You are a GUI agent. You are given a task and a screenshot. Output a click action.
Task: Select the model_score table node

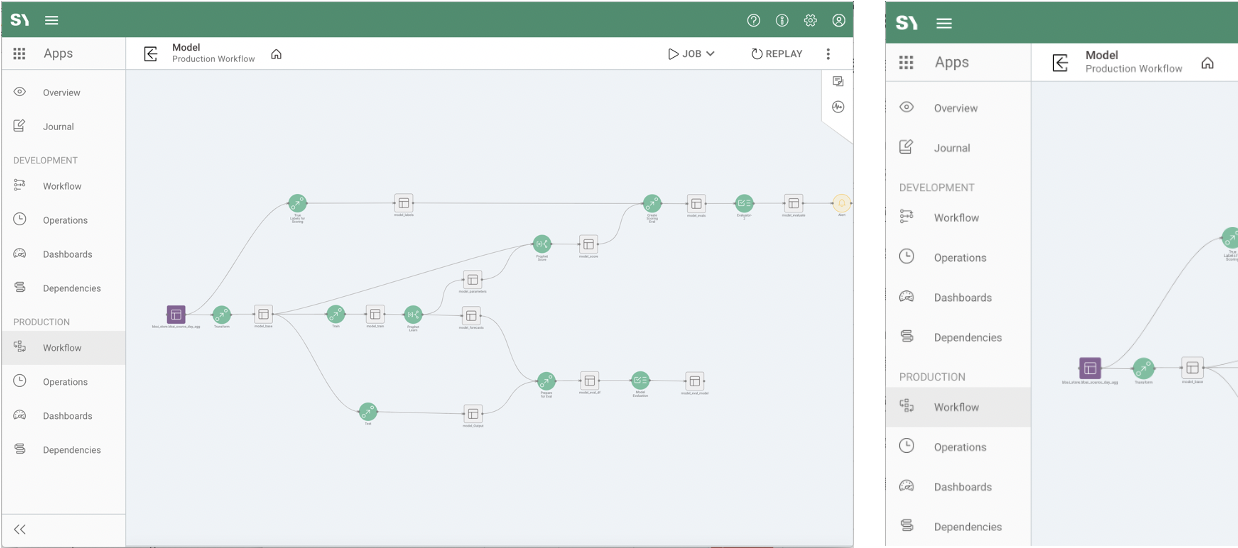589,244
